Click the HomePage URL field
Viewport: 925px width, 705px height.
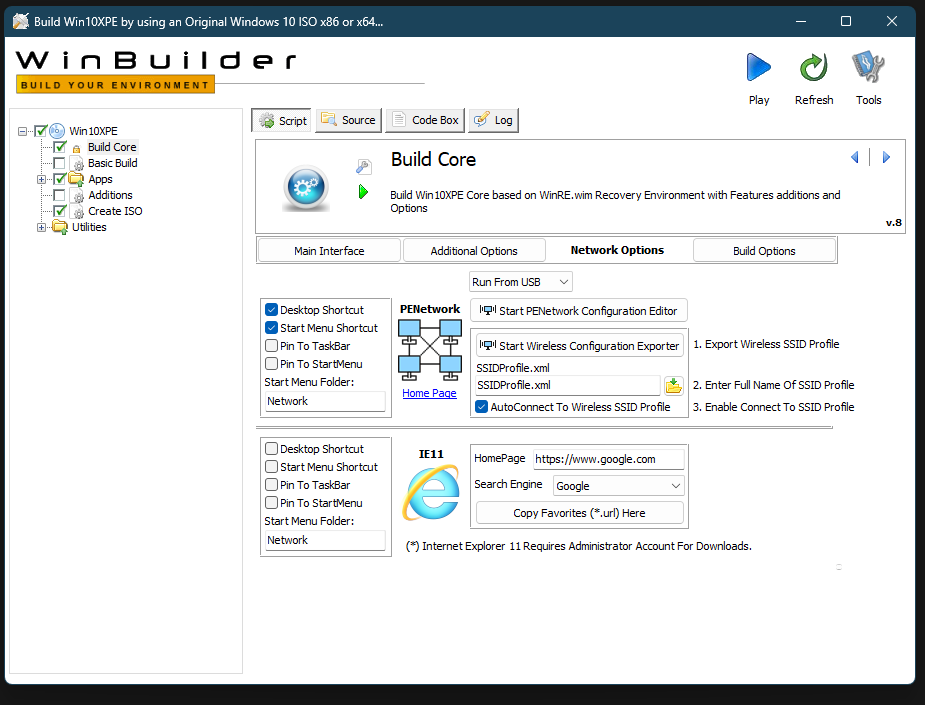click(609, 459)
